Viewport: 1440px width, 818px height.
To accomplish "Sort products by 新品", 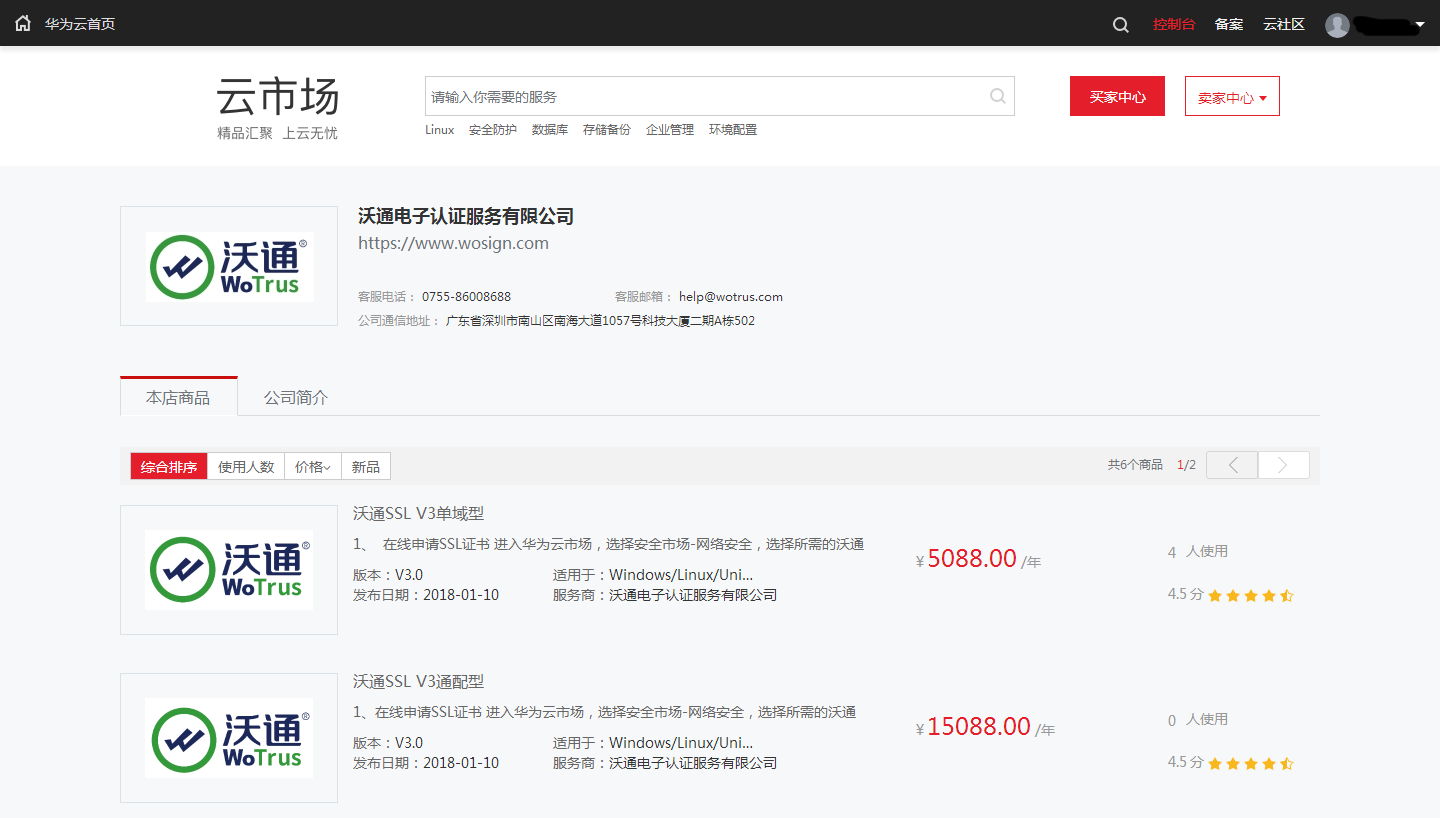I will (x=366, y=467).
